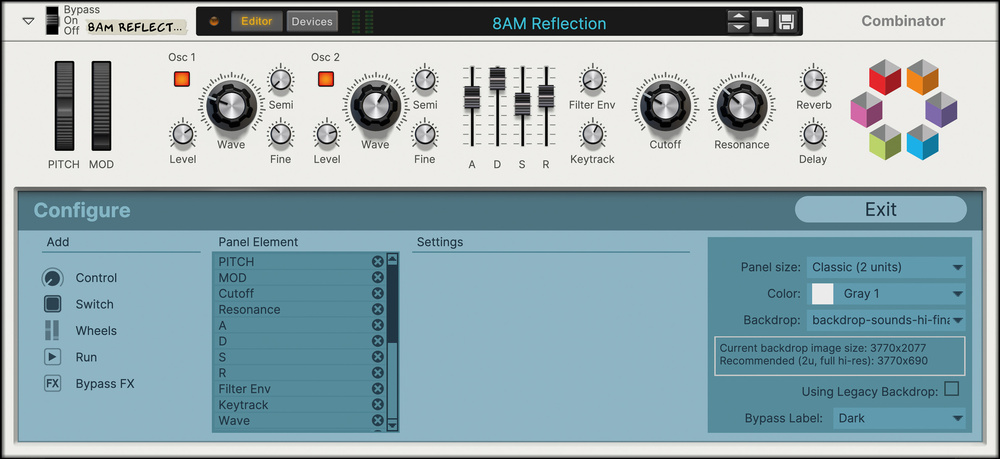Click the Wheels icon in Add list

[x=52, y=331]
